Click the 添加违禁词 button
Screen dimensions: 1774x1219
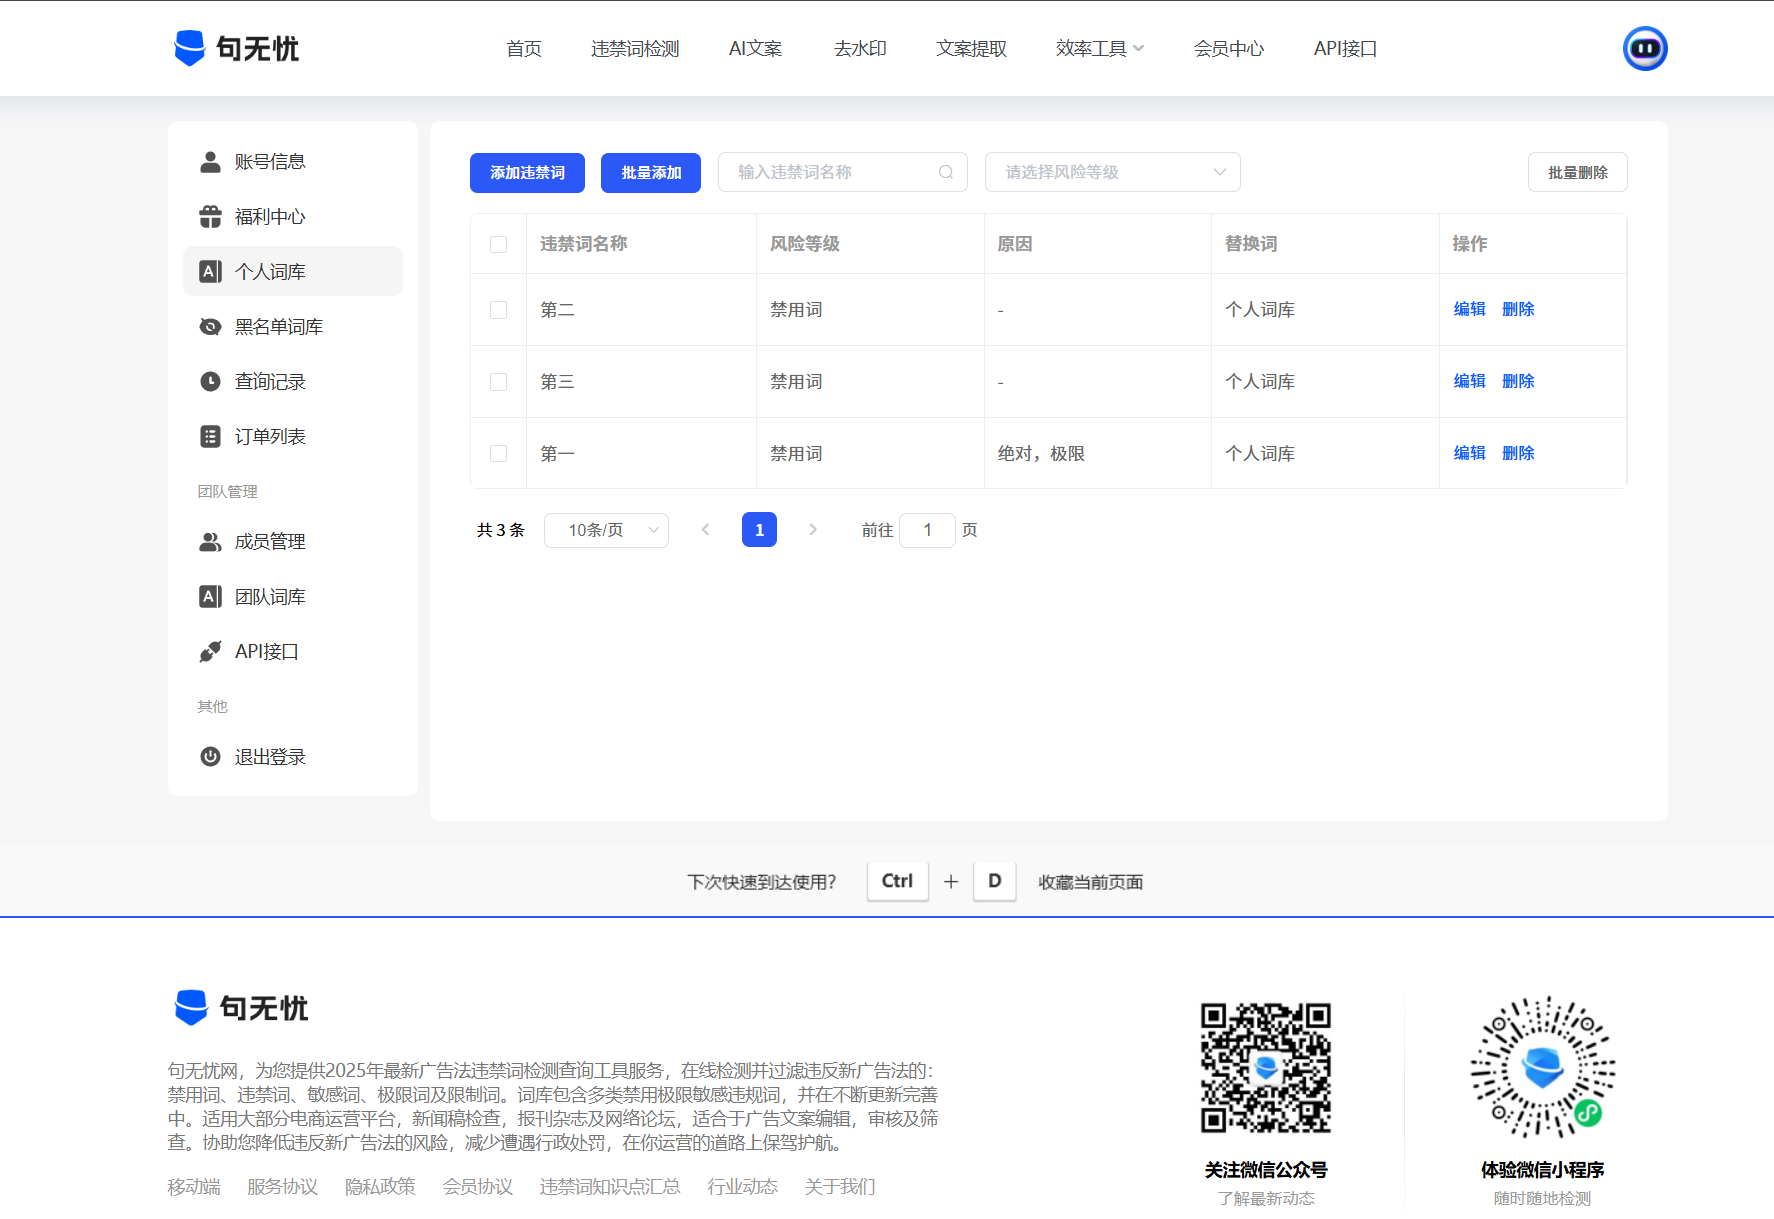527,173
